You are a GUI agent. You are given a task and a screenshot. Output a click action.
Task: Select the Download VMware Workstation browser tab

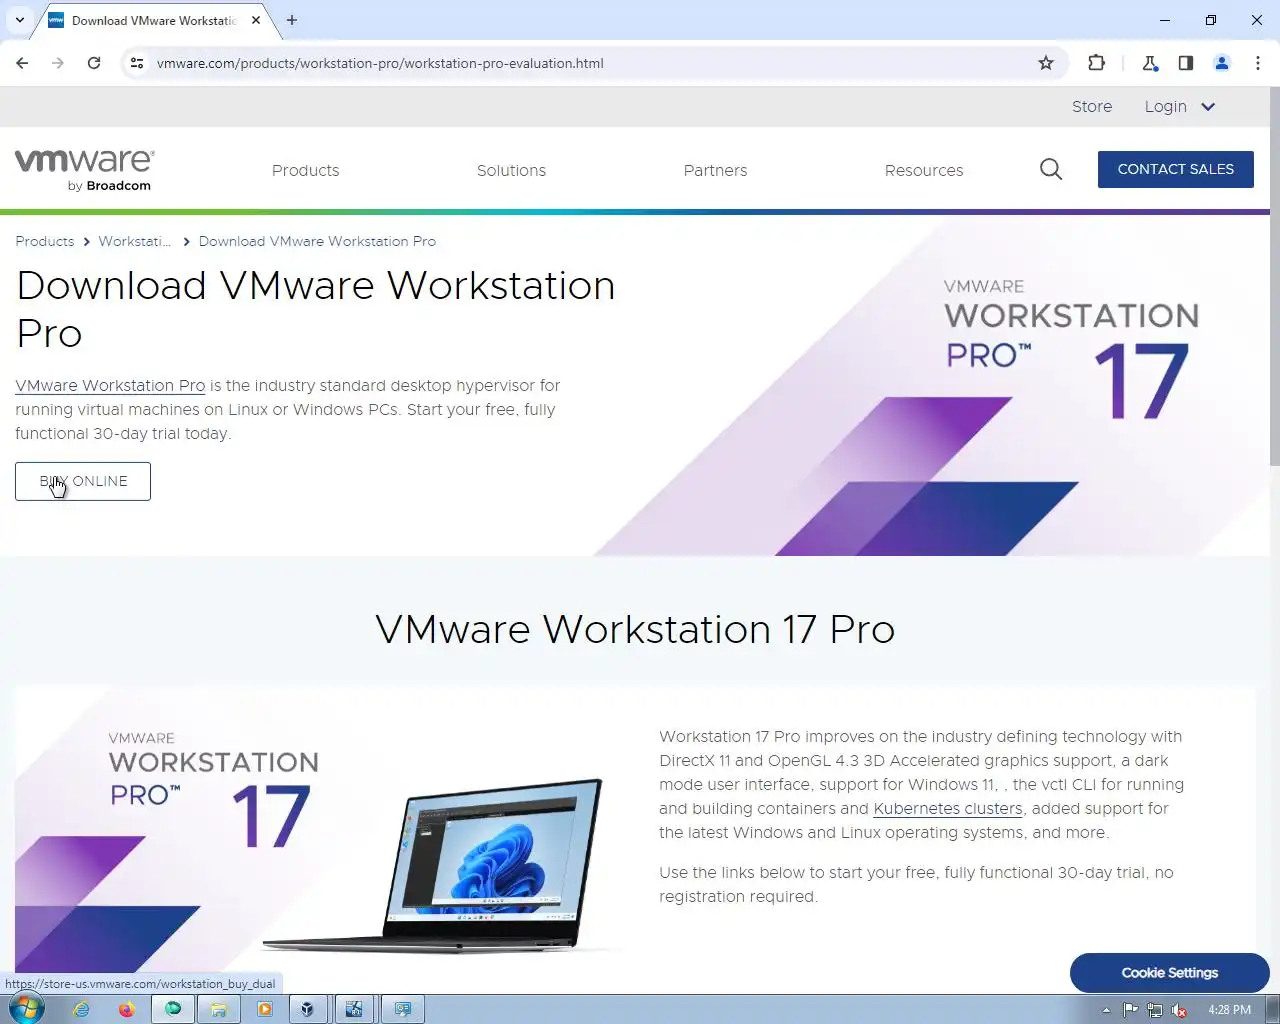[155, 20]
